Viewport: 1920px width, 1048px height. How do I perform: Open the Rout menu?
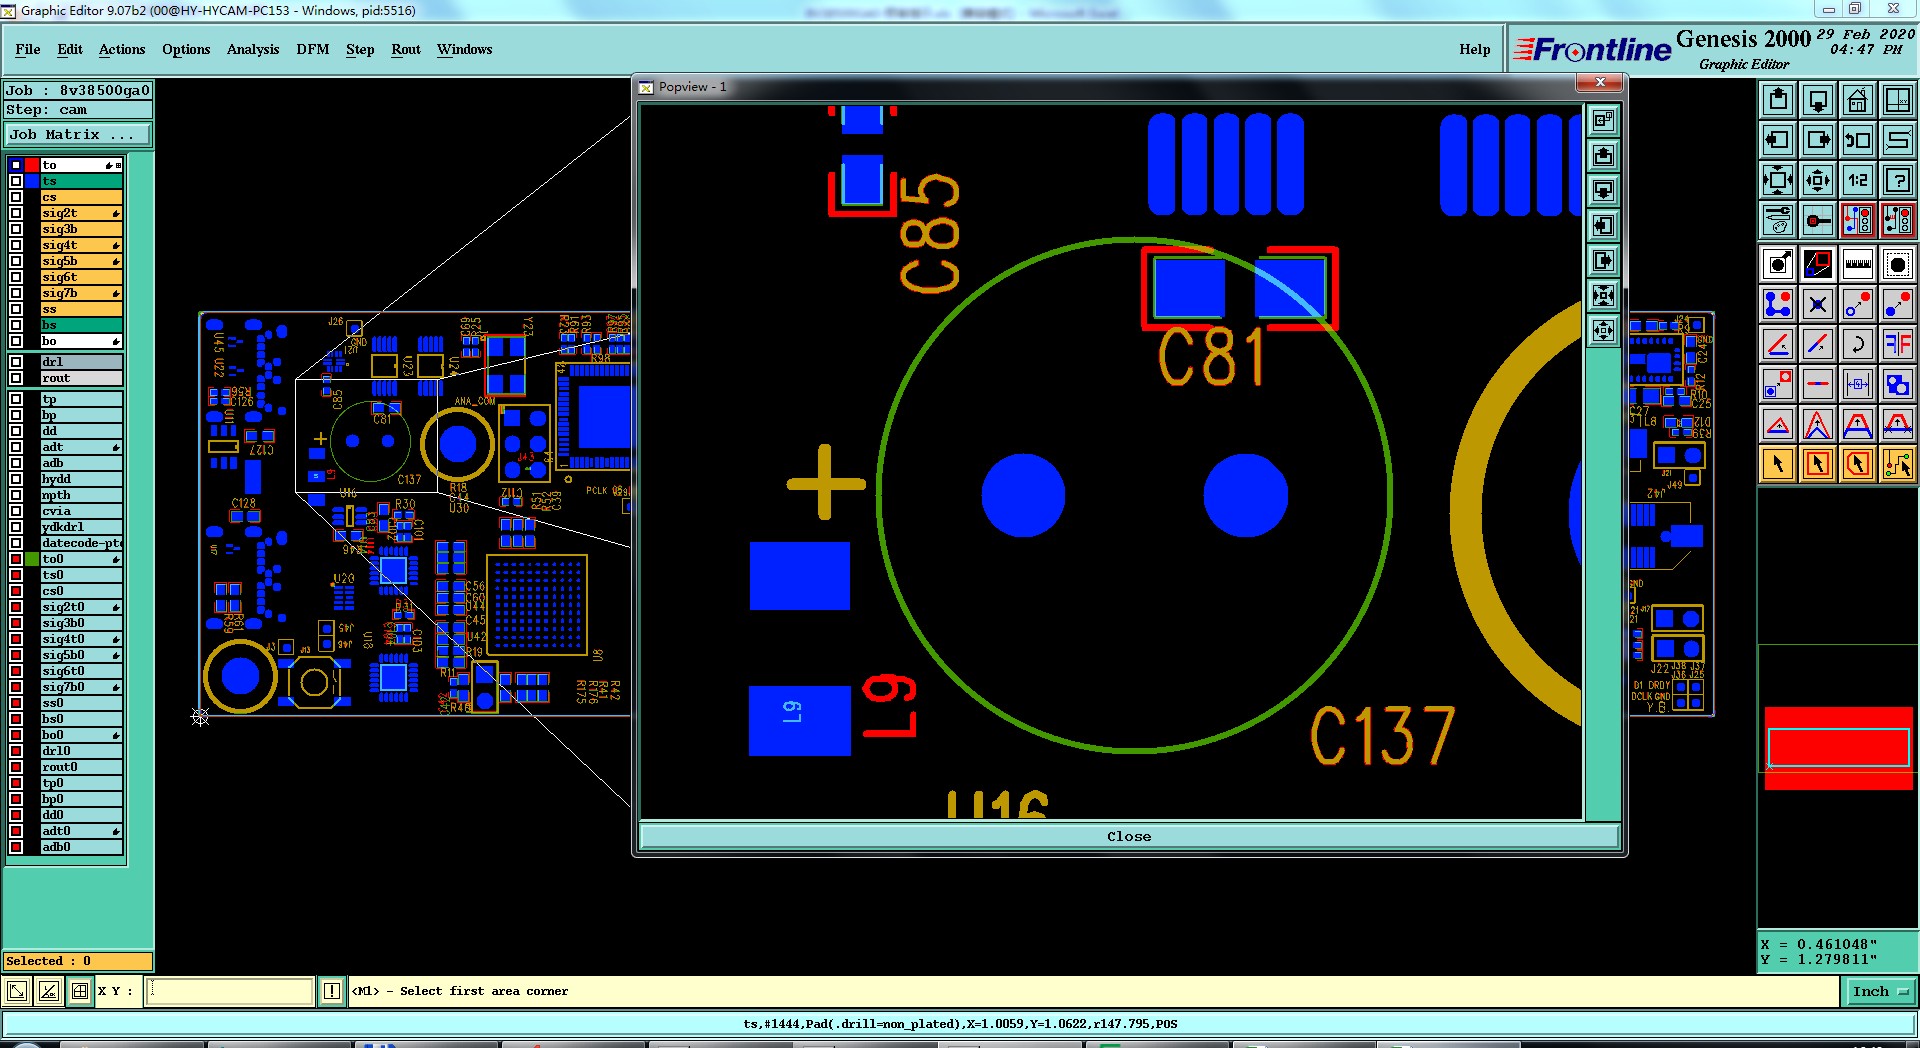click(x=406, y=49)
